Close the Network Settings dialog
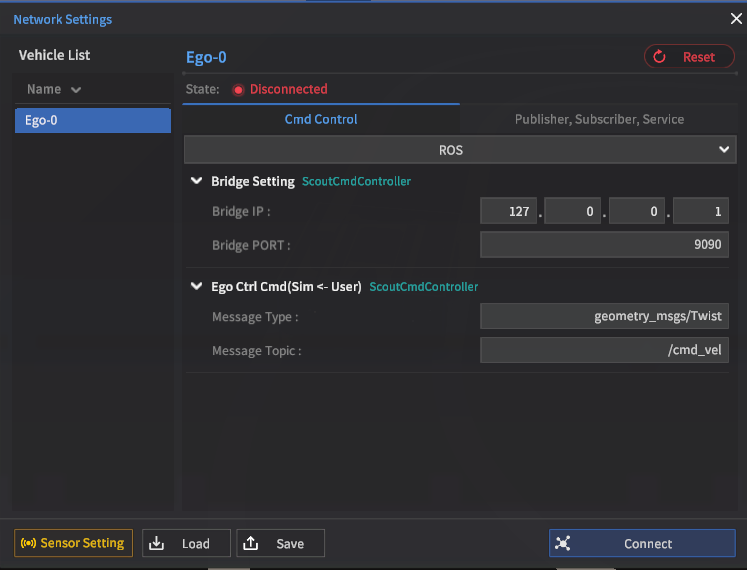Viewport: 747px width, 570px height. click(x=736, y=19)
